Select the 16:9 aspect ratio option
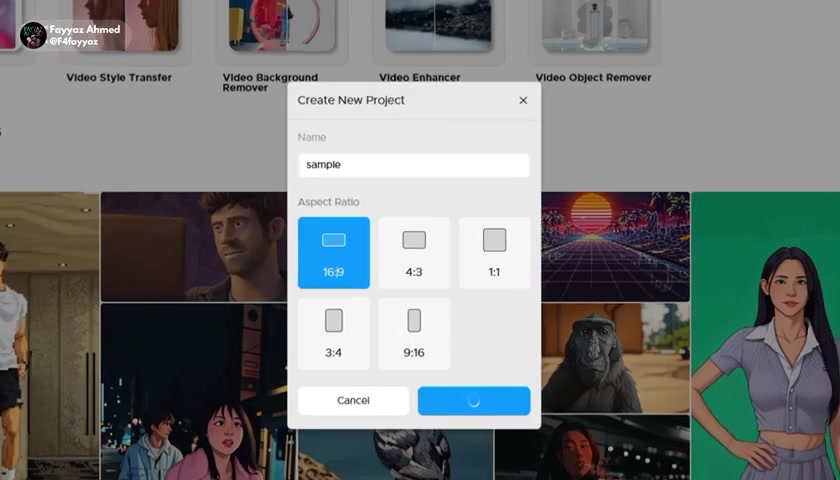840x480 pixels. 334,253
